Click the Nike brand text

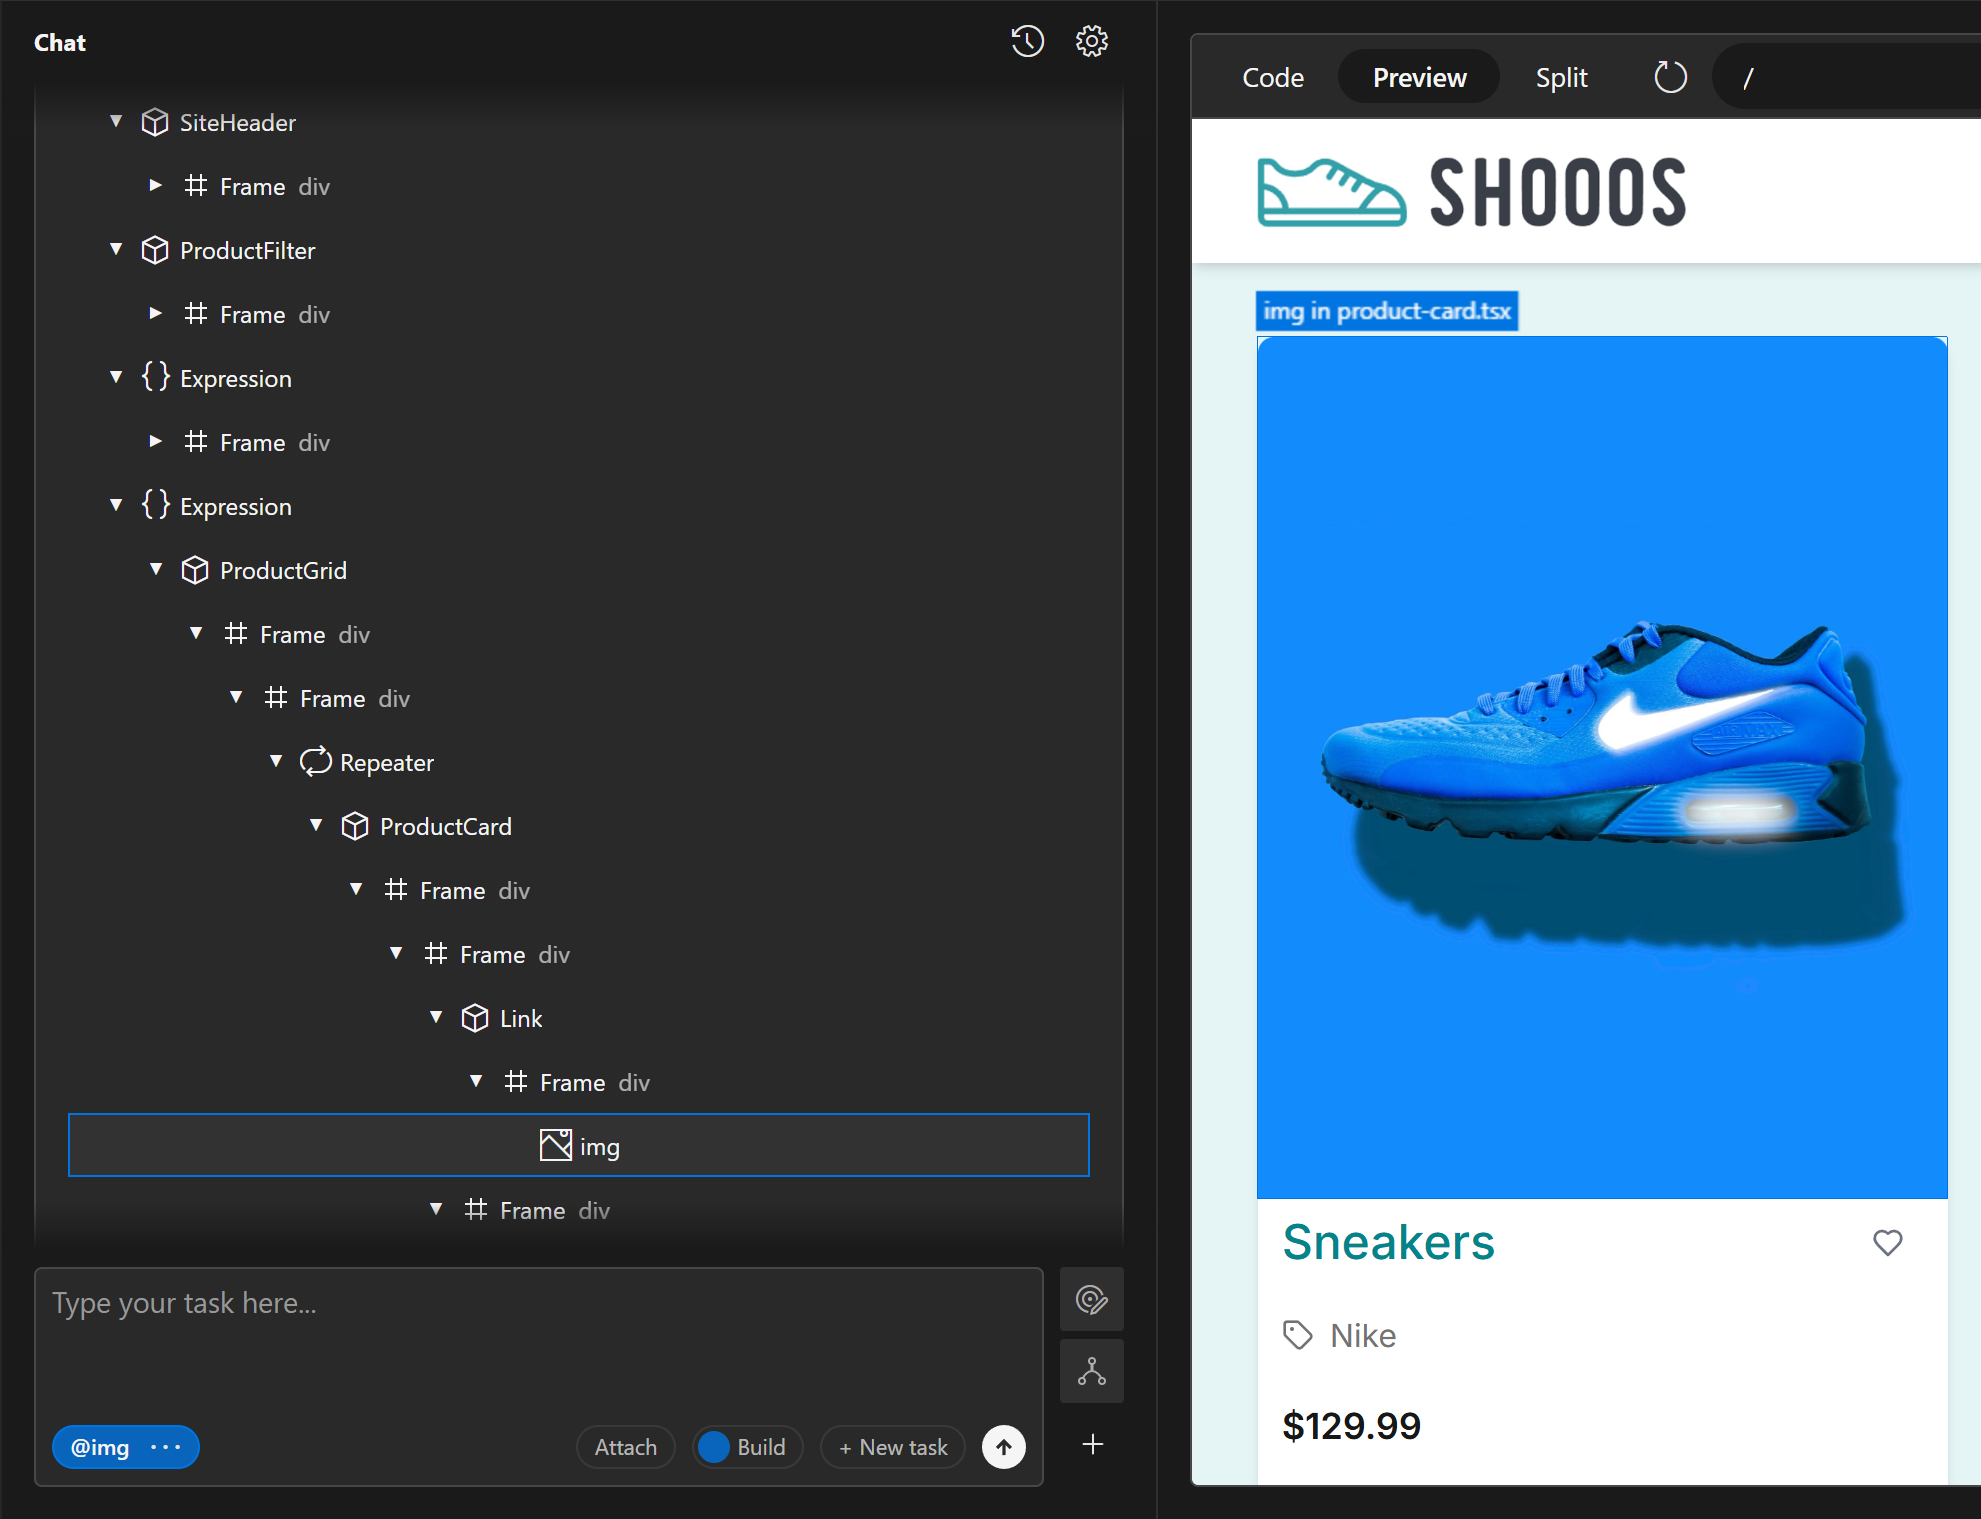1363,1336
